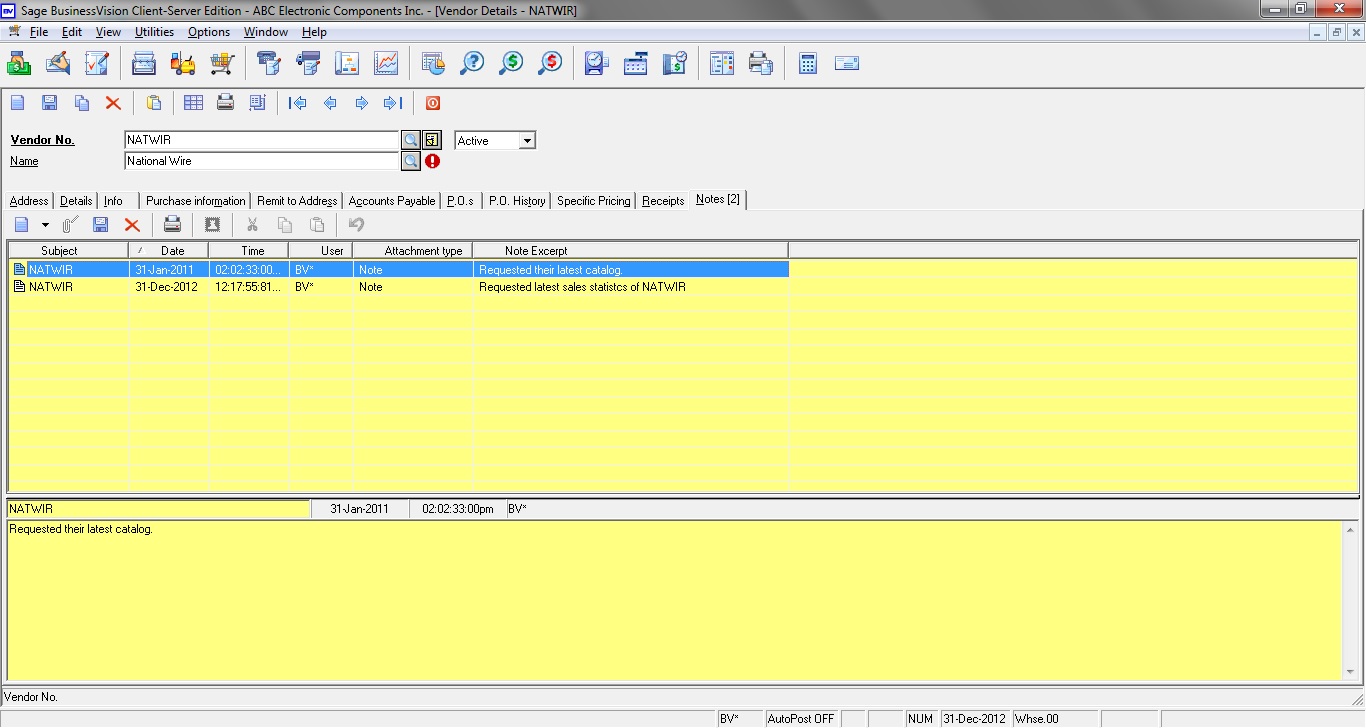Click the magnifier lookup beside Vendor No.
This screenshot has height=728, width=1366.
coord(410,140)
